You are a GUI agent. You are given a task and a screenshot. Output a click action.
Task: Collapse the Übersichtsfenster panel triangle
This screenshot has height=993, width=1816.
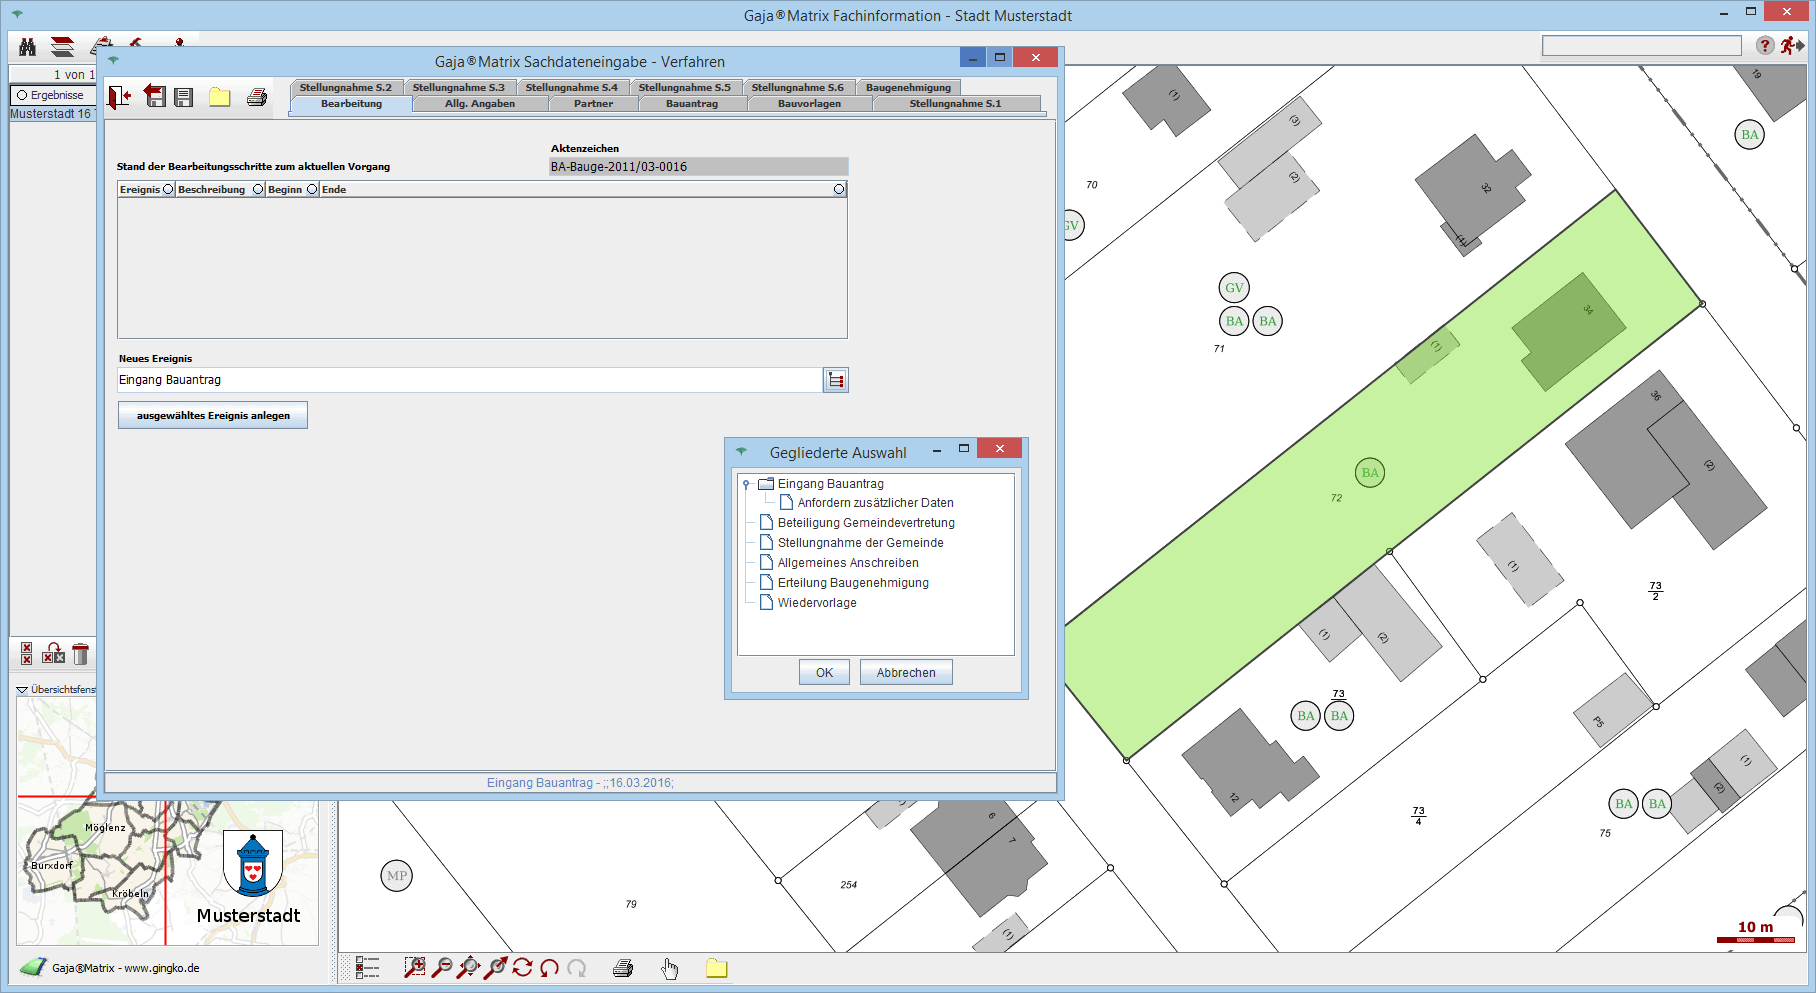(x=22, y=690)
